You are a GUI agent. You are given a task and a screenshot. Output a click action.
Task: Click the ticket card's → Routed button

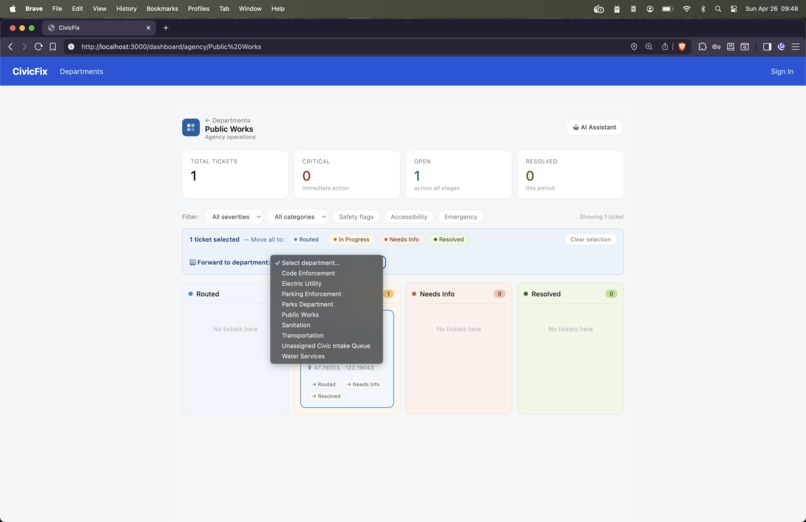tap(323, 384)
